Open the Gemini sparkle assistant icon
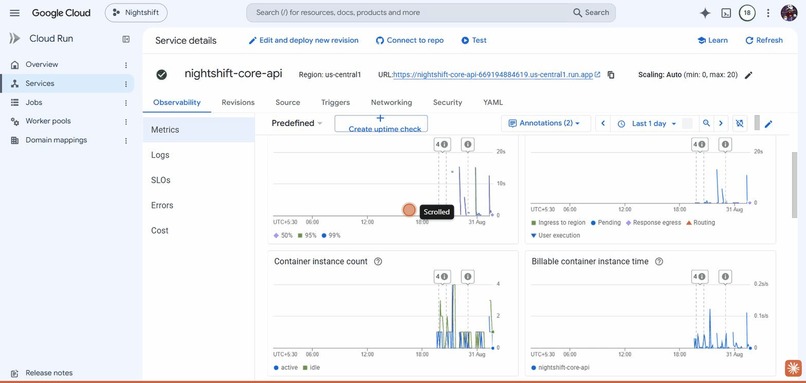Image resolution: width=806 pixels, height=383 pixels. pos(705,13)
